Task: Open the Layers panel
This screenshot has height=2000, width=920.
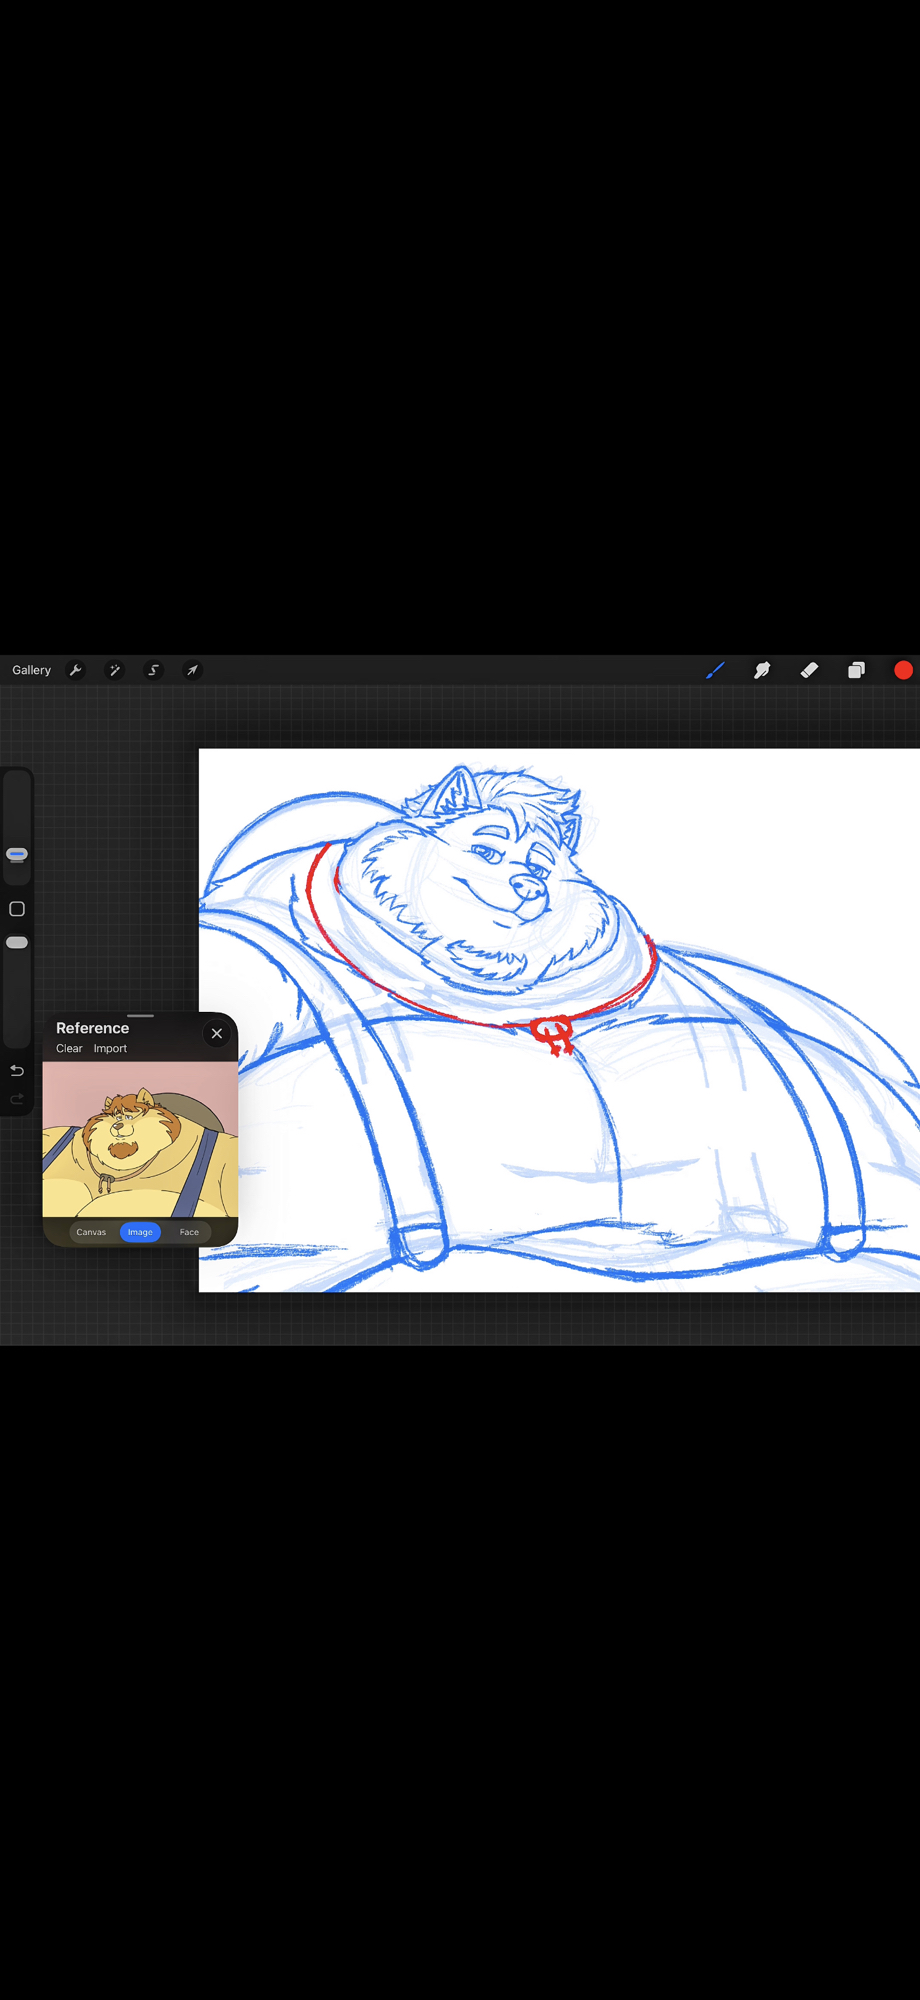Action: 856,670
